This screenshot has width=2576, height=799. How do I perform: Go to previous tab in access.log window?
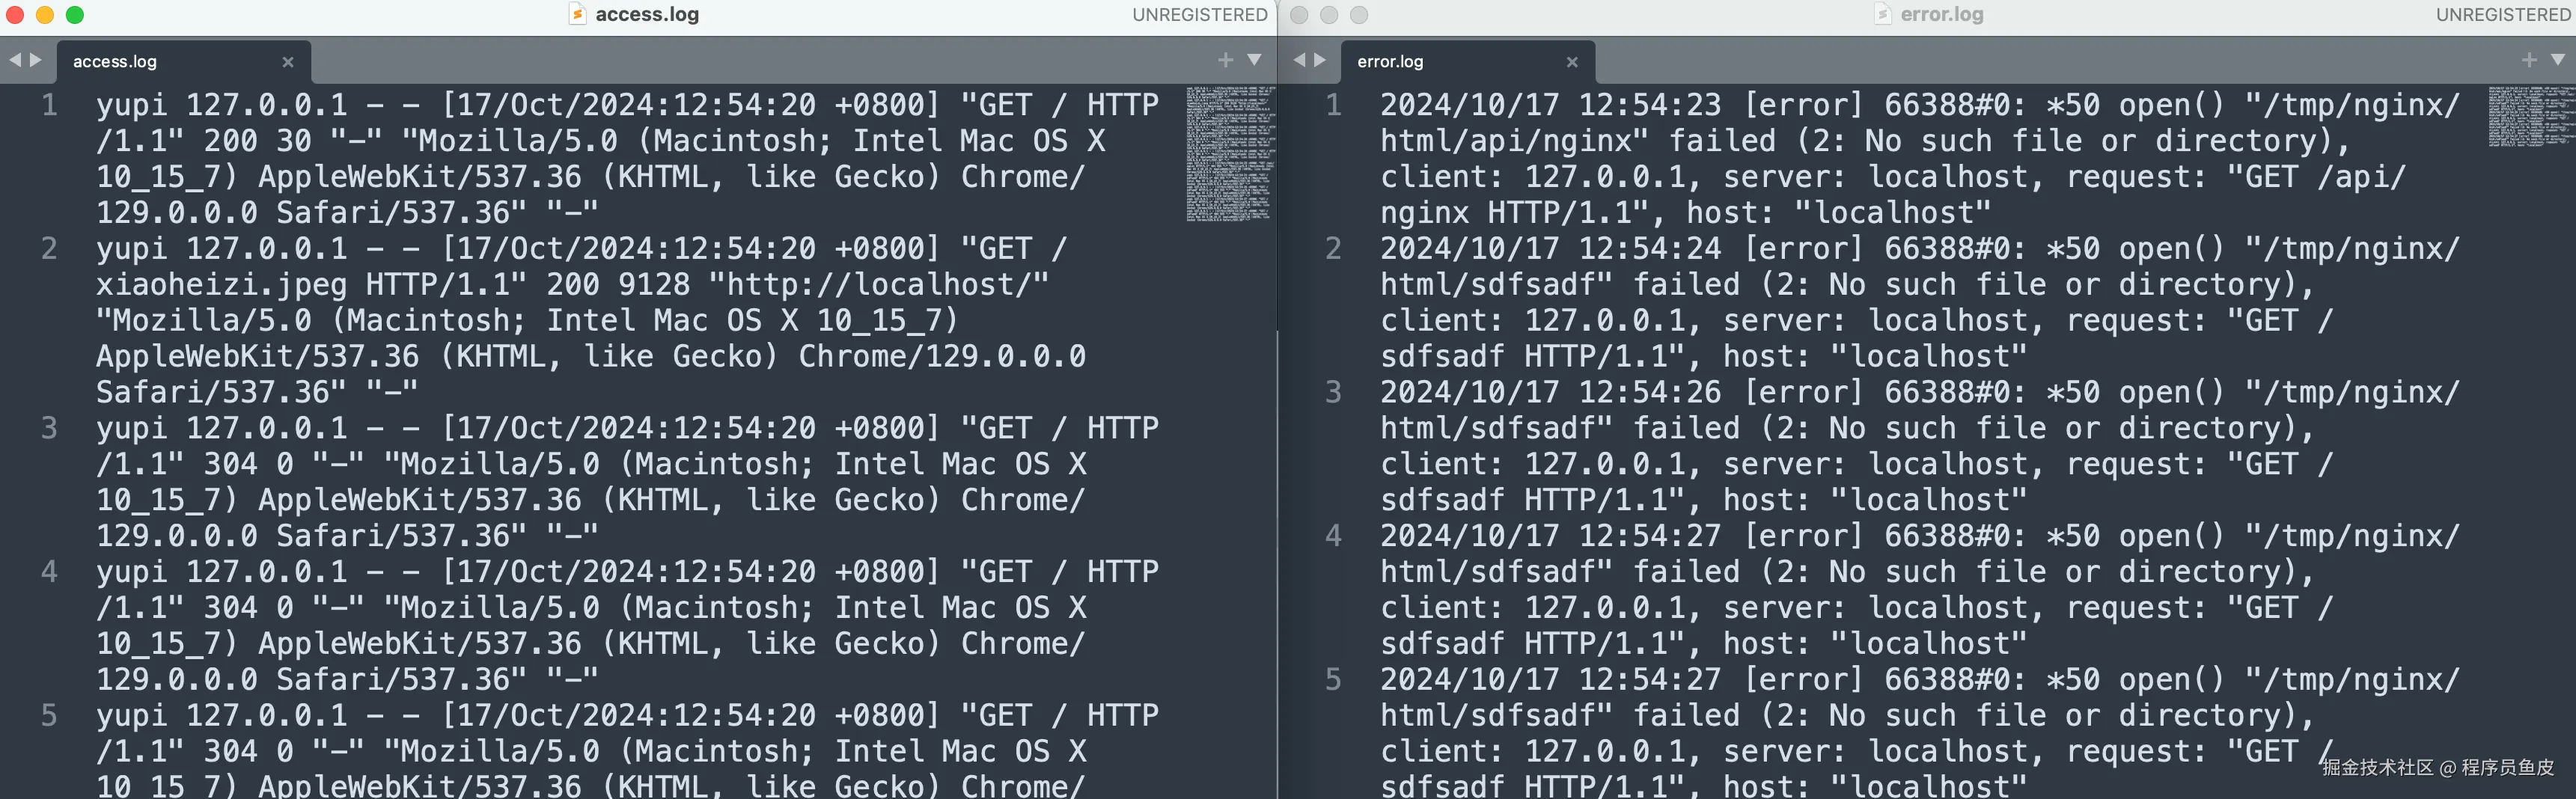point(15,60)
